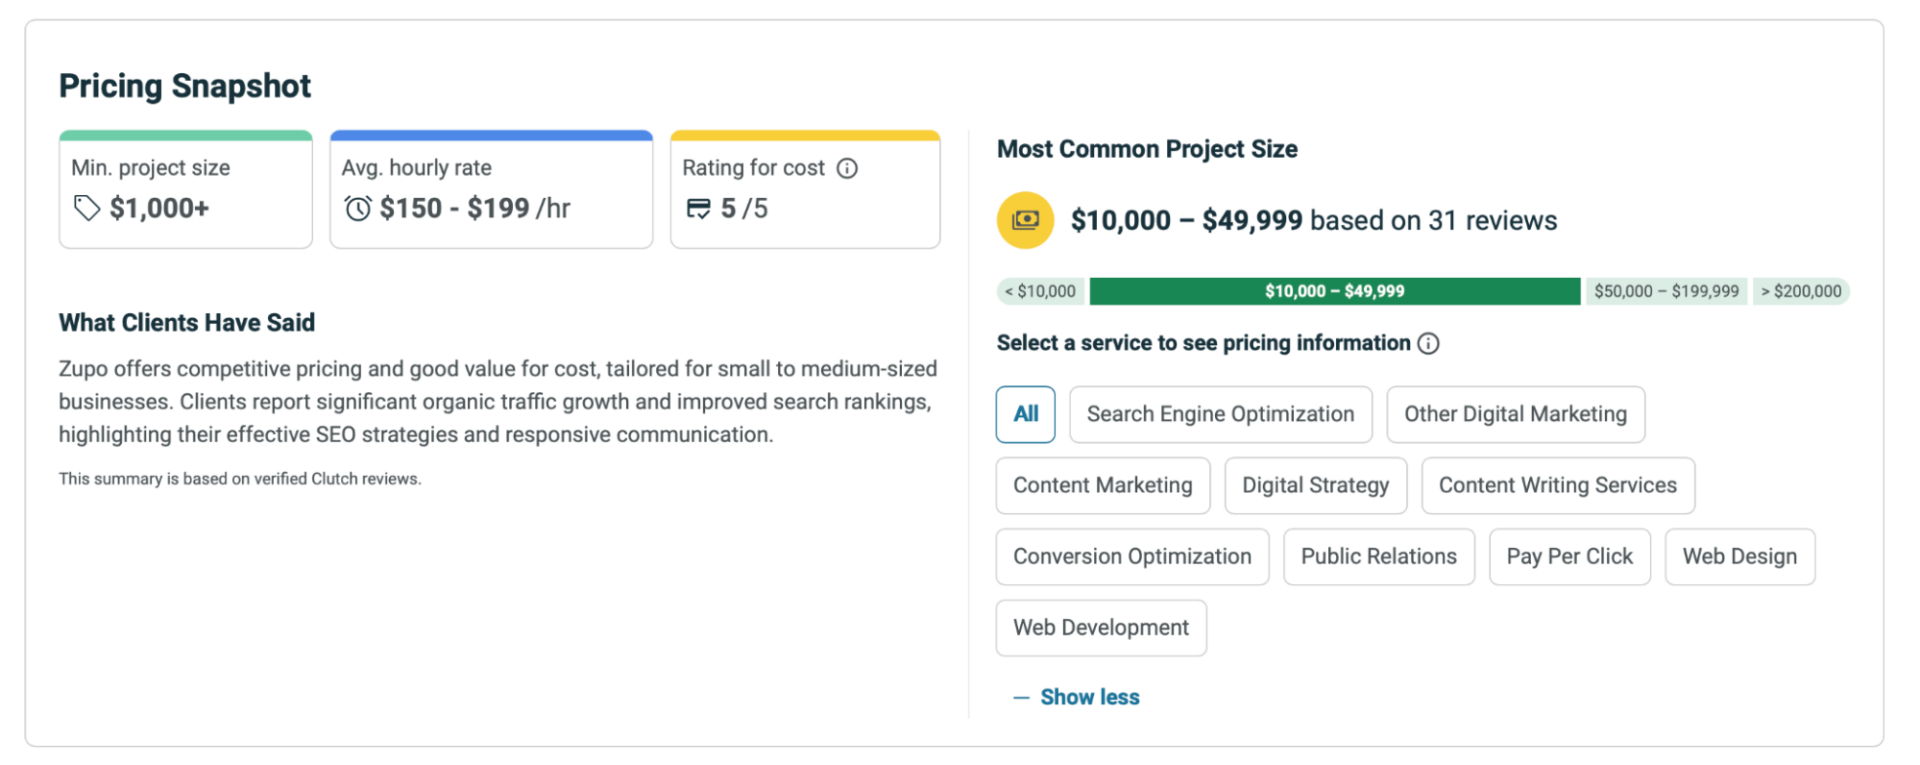Select the Pay Per Click chip
The width and height of the screenshot is (1920, 765).
click(1569, 556)
